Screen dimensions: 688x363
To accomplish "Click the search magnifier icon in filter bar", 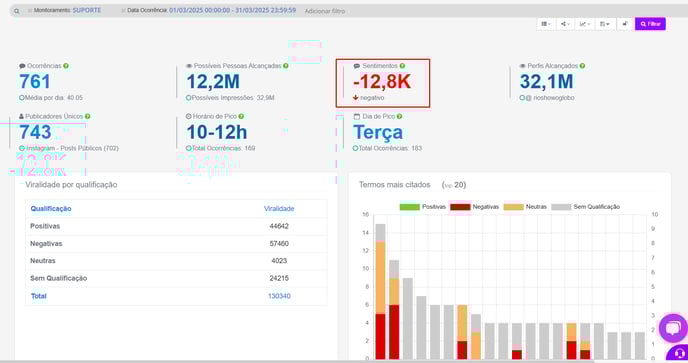I will 17,11.
